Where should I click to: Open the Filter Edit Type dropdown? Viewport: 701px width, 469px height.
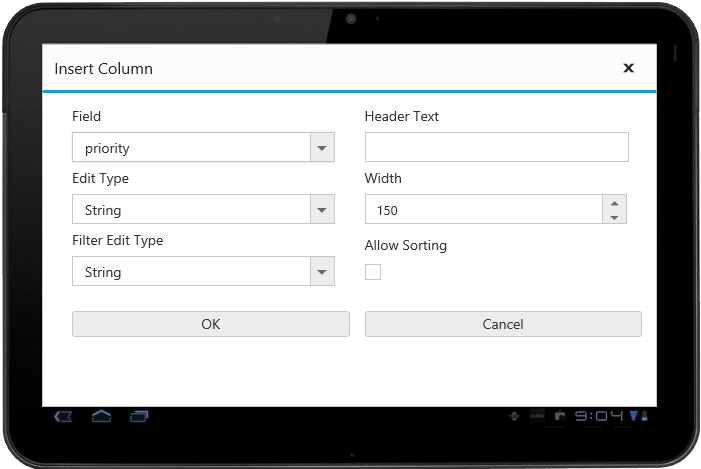[321, 272]
